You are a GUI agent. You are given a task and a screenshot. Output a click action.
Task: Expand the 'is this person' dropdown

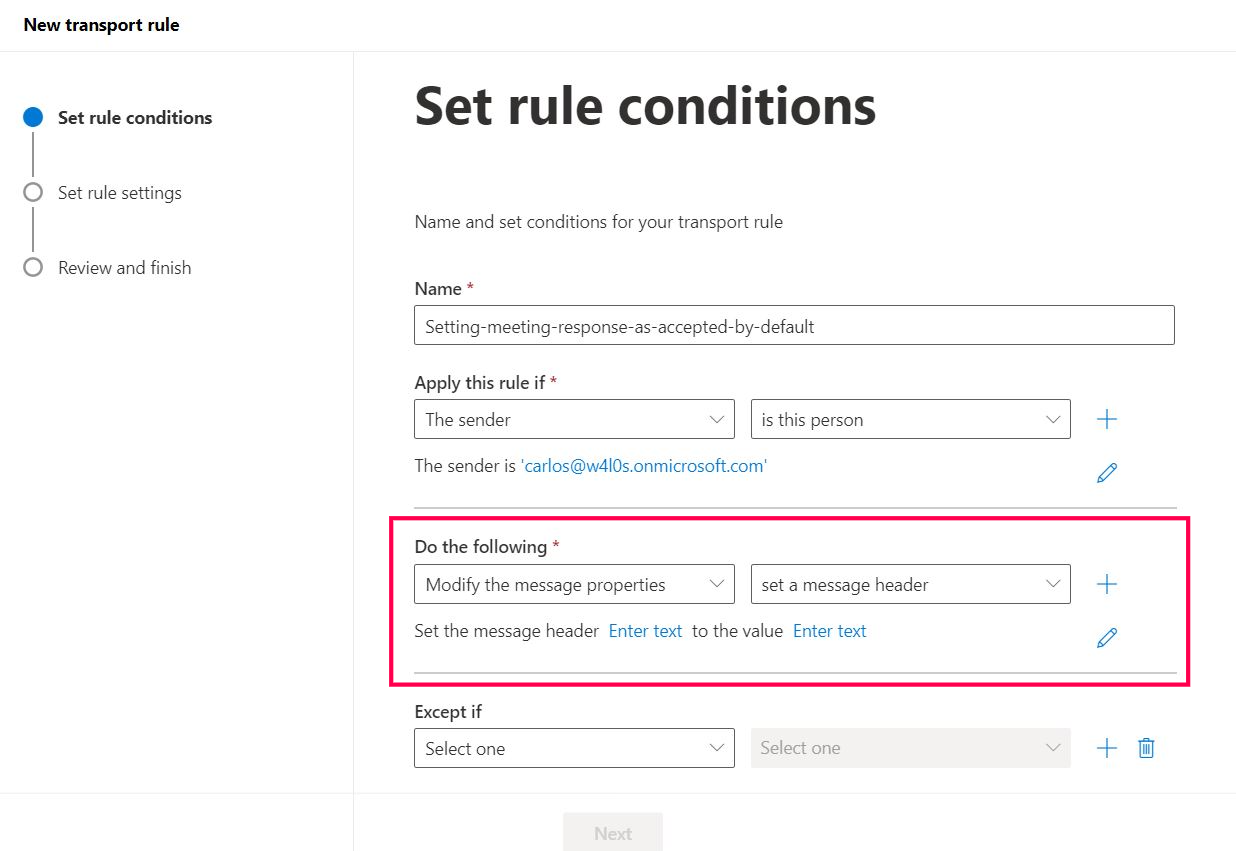[x=910, y=420]
